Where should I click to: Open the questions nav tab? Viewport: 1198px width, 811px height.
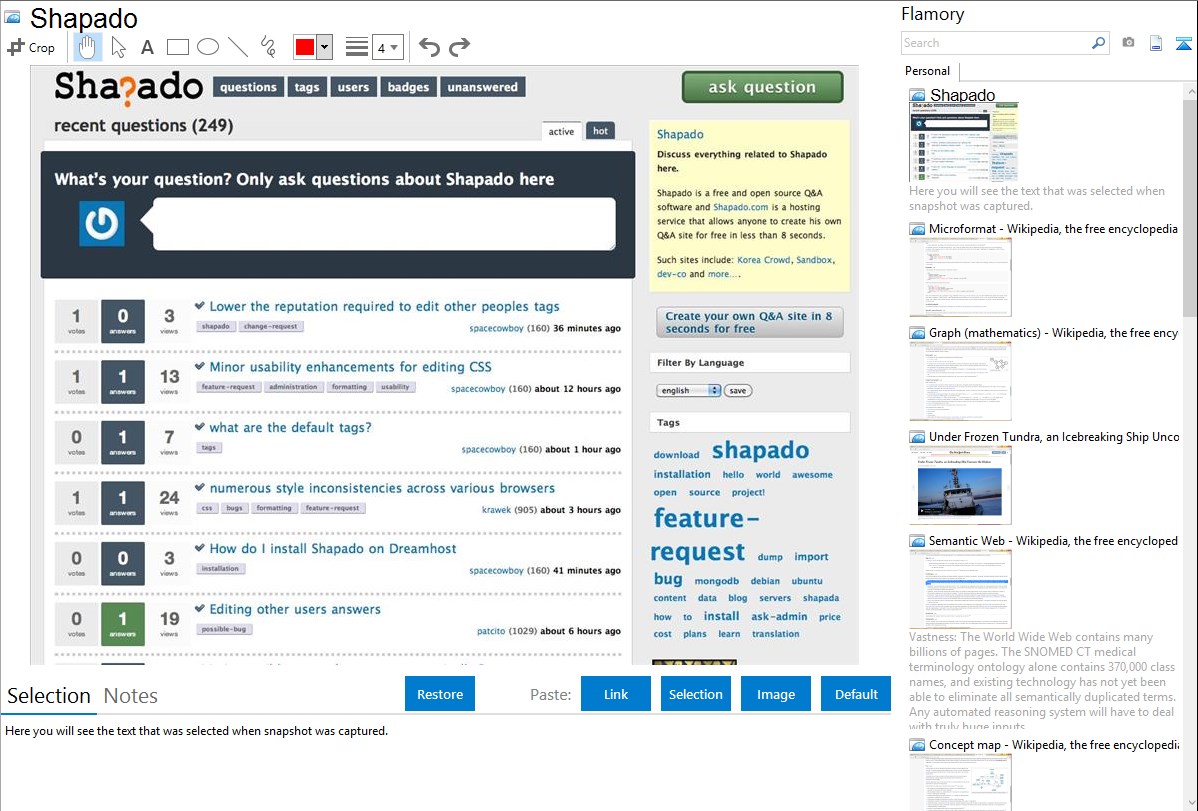click(x=248, y=87)
